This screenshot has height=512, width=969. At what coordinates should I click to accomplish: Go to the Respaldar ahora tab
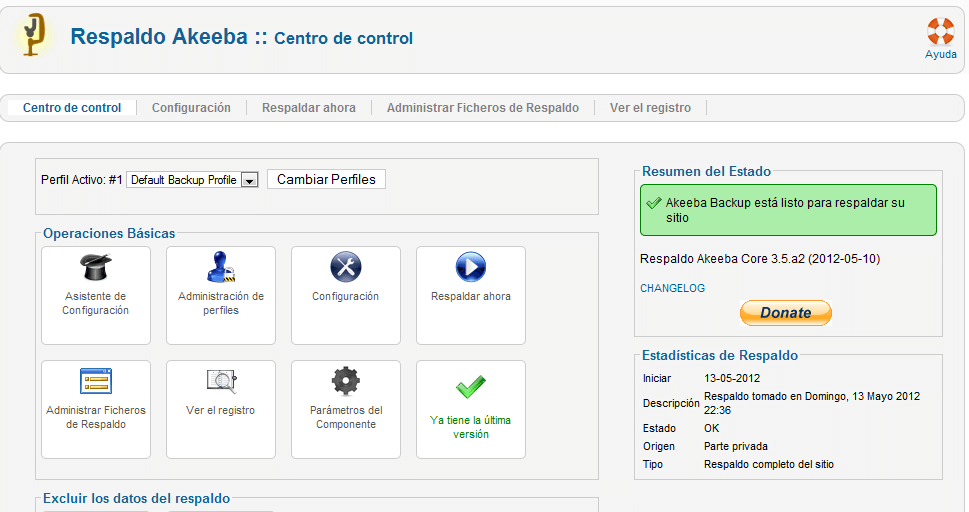(308, 108)
